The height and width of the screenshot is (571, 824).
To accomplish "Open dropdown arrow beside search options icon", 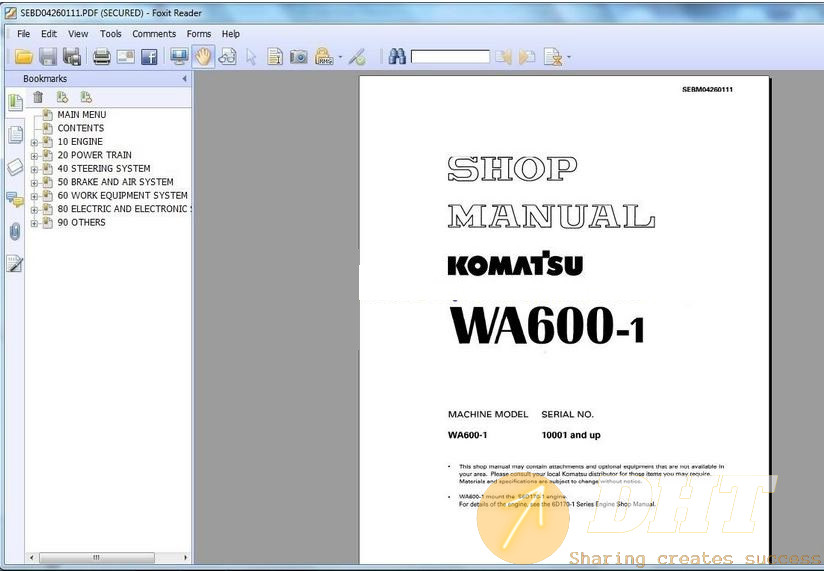I will click(x=569, y=57).
